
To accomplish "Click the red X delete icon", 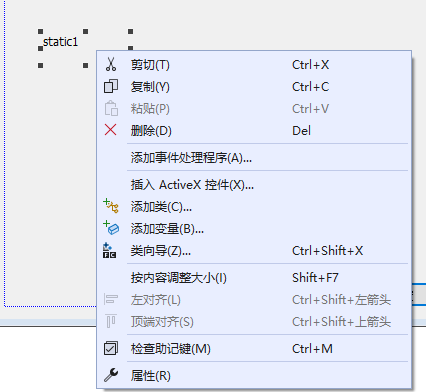I will click(110, 130).
